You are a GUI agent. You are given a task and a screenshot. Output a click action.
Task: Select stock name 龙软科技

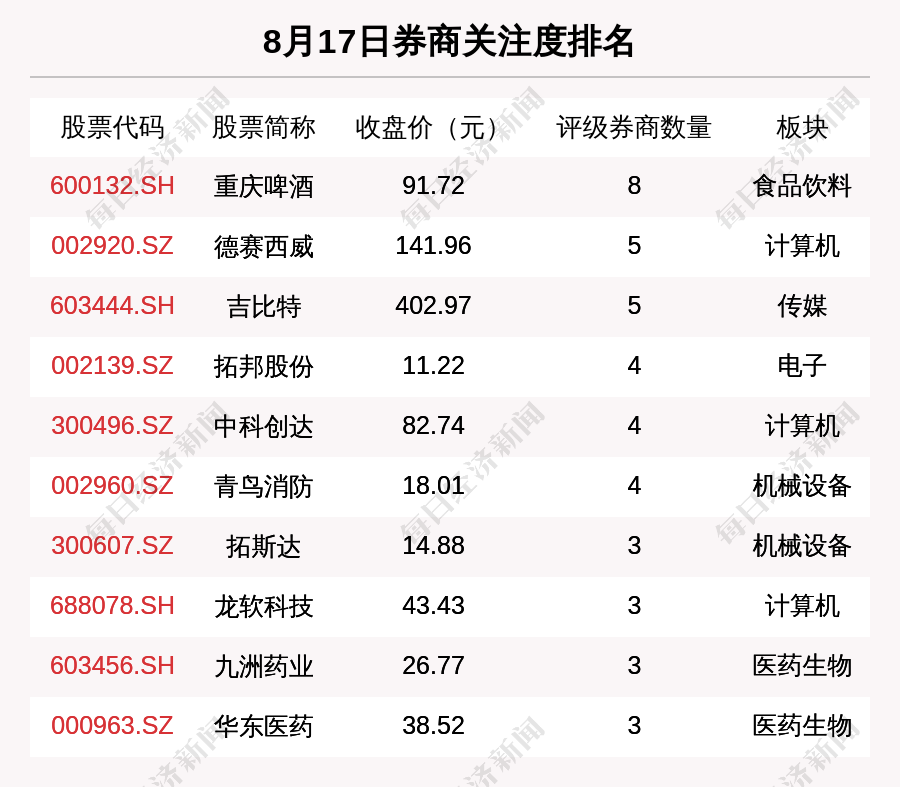263,607
